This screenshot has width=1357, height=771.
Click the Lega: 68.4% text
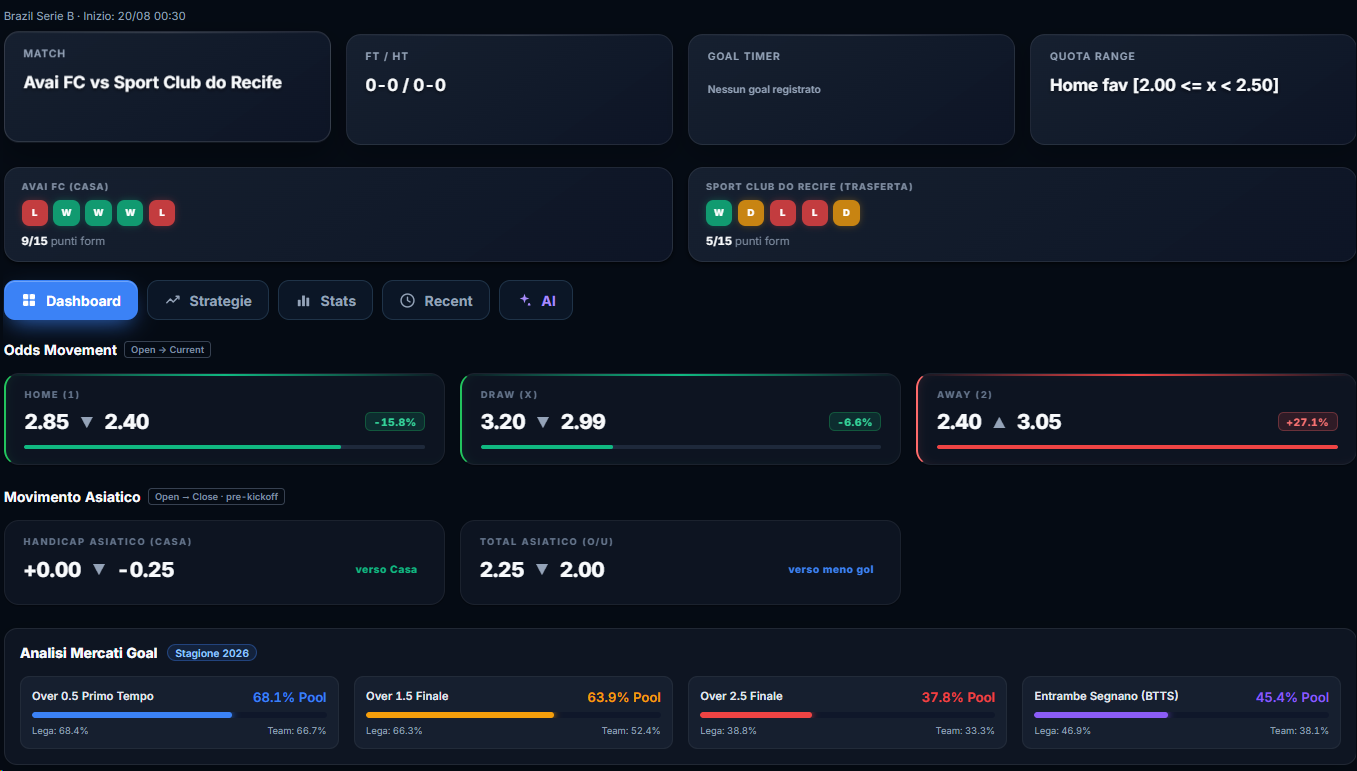coord(60,731)
